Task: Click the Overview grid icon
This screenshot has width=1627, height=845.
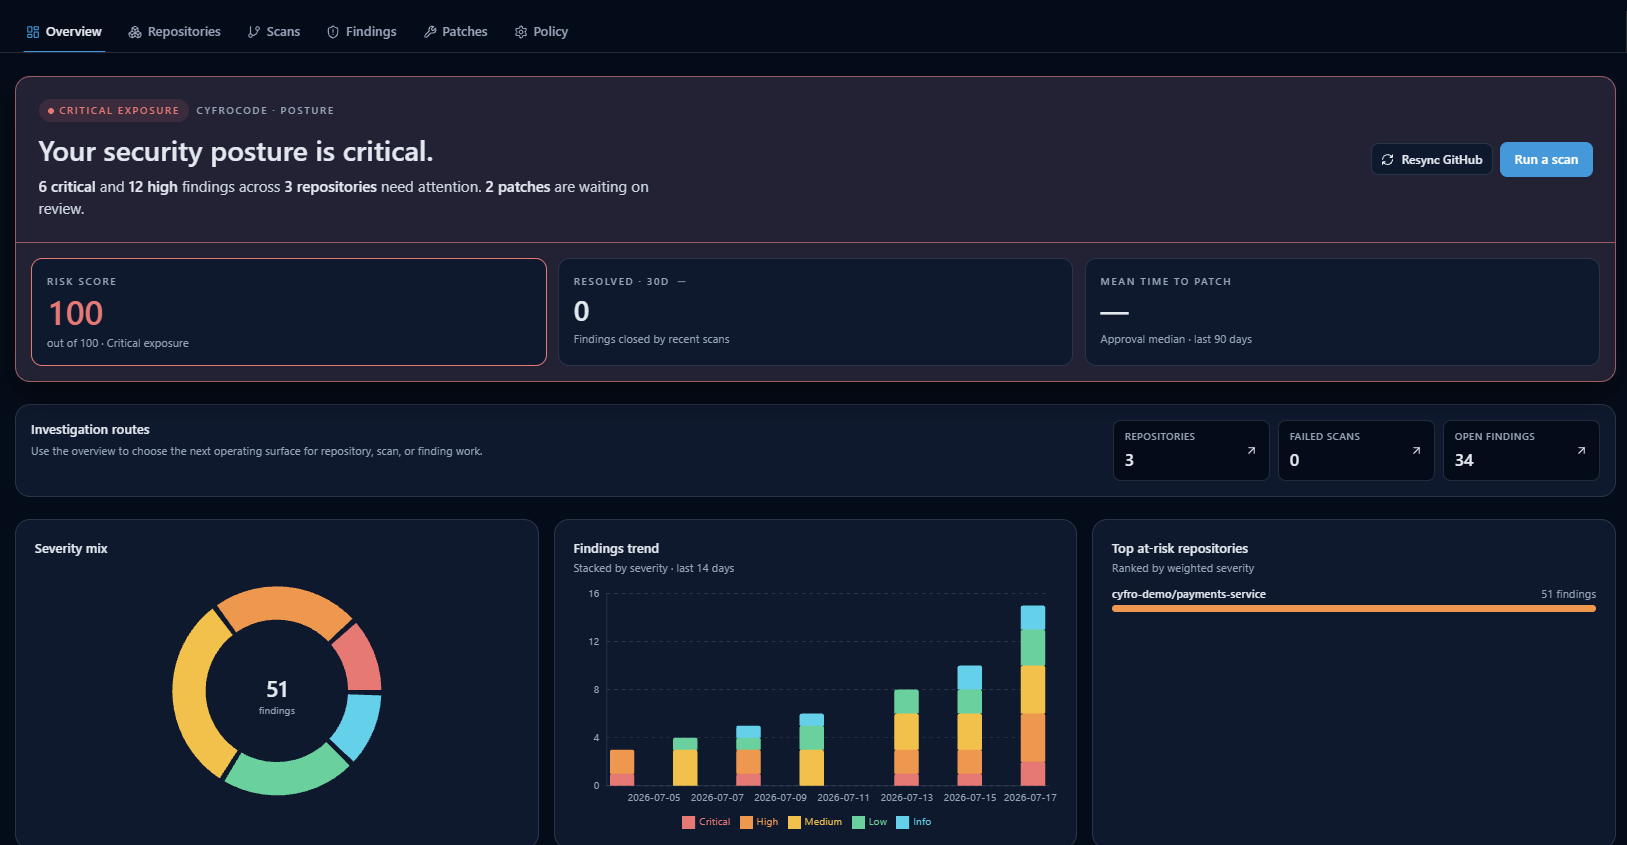Action: click(33, 32)
